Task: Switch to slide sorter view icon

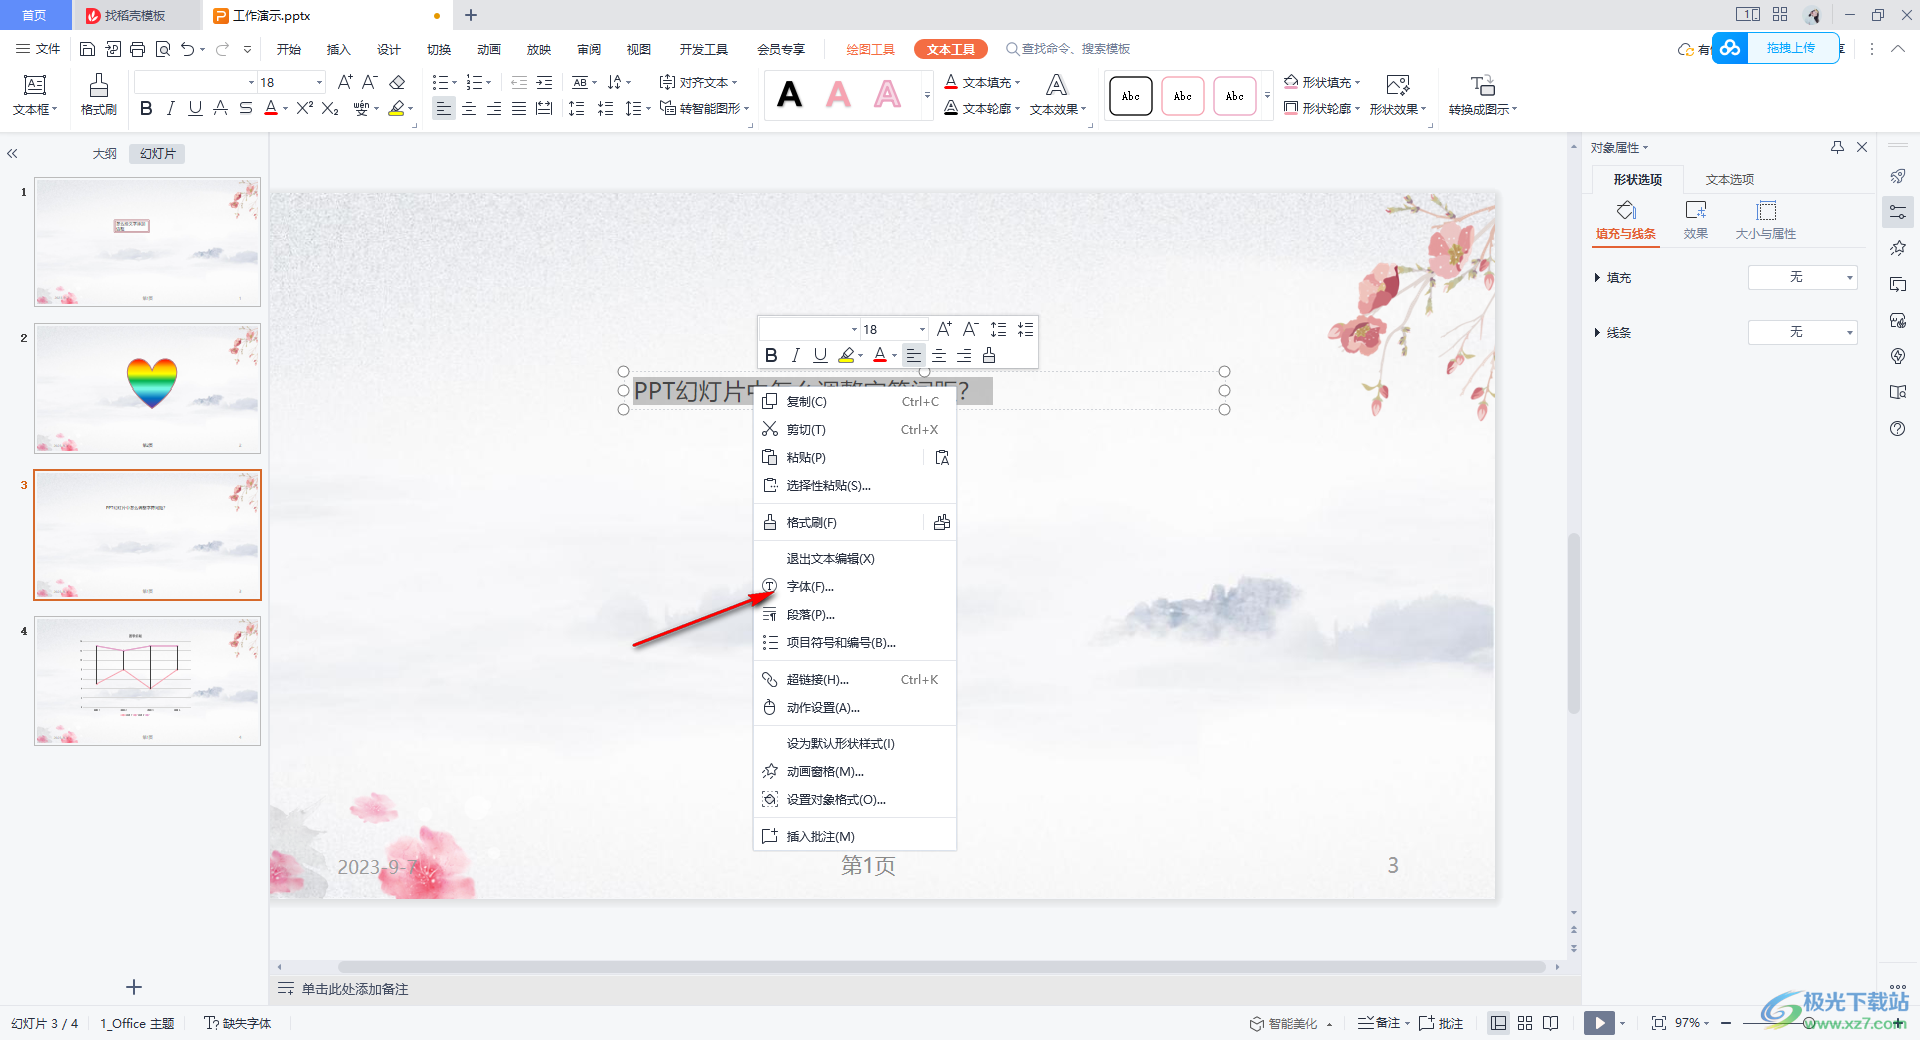Action: (1525, 1022)
